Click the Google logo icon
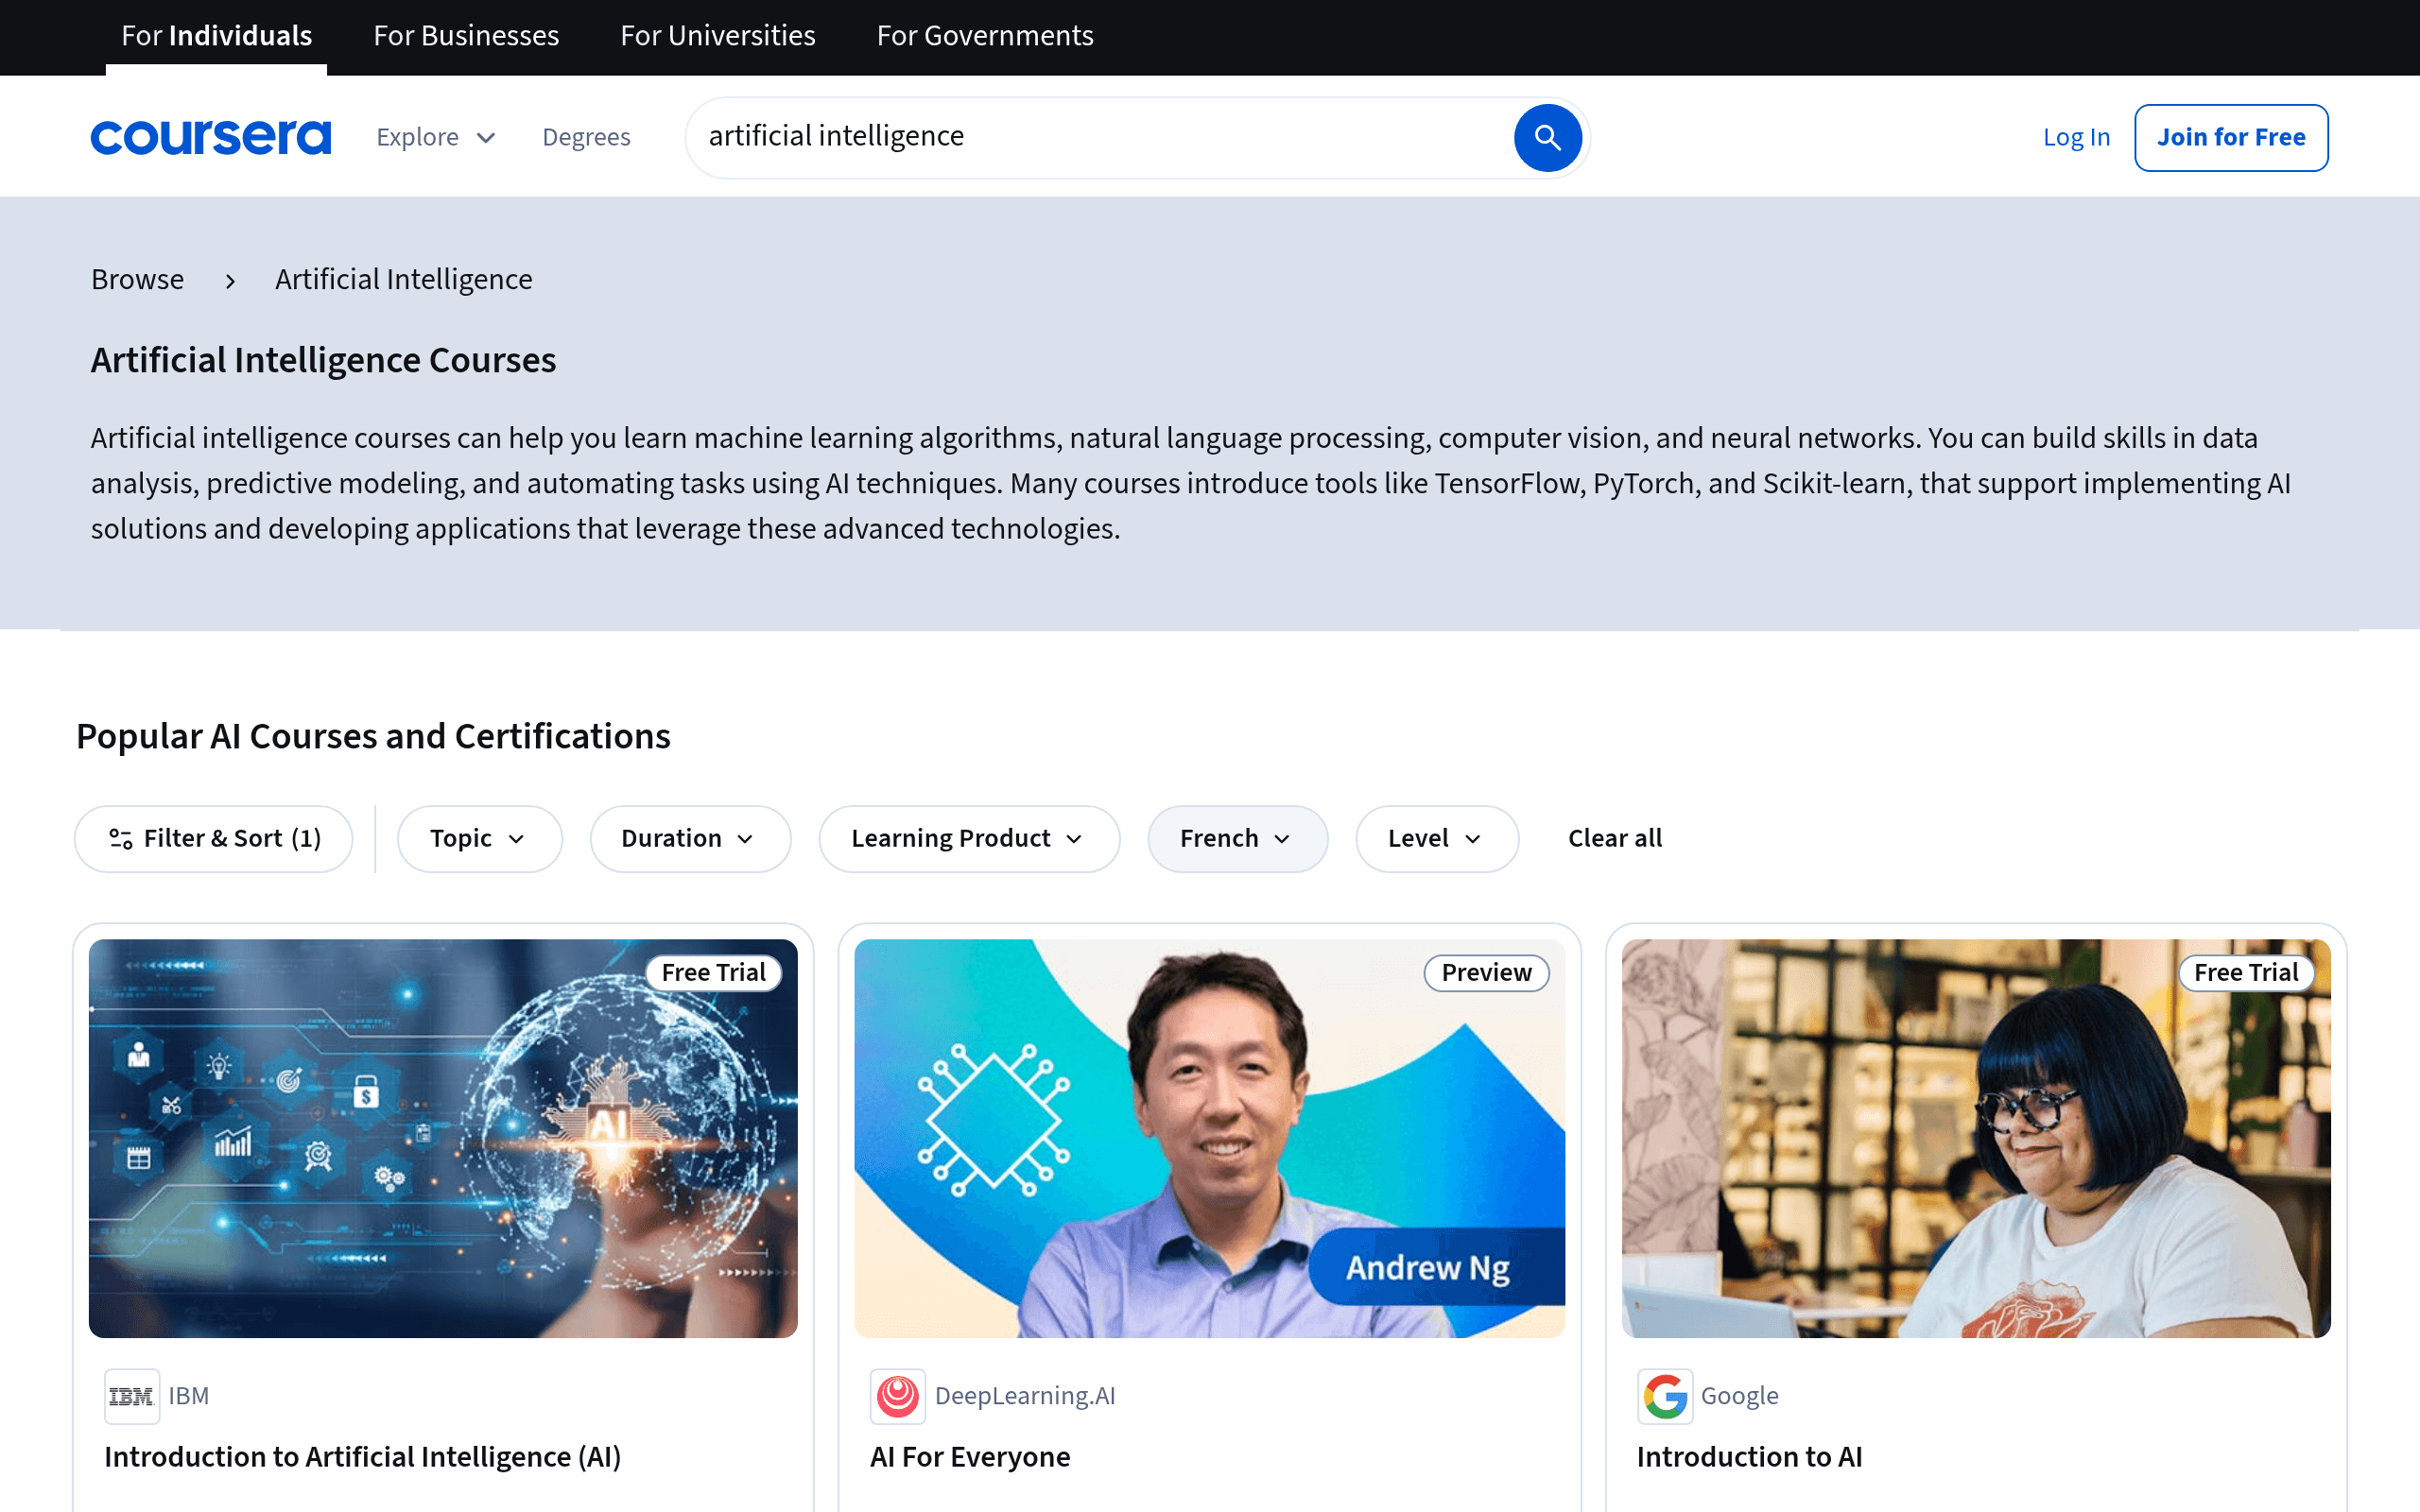The width and height of the screenshot is (2420, 1512). [1664, 1396]
